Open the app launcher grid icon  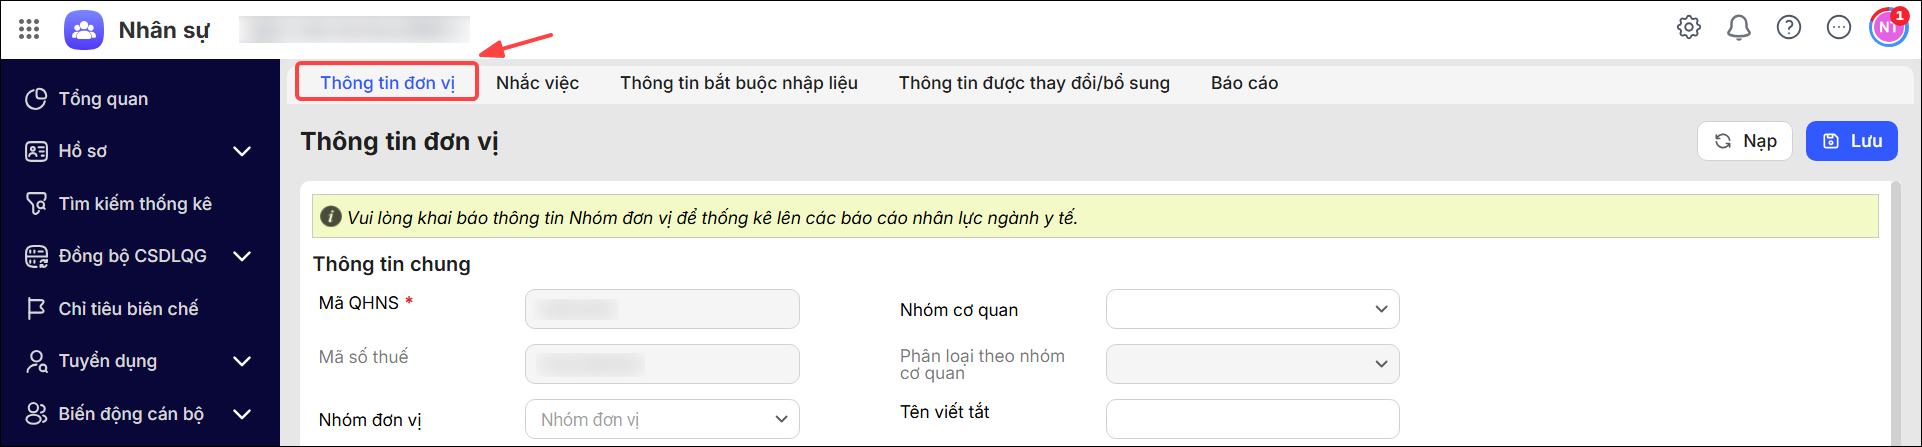coord(29,29)
